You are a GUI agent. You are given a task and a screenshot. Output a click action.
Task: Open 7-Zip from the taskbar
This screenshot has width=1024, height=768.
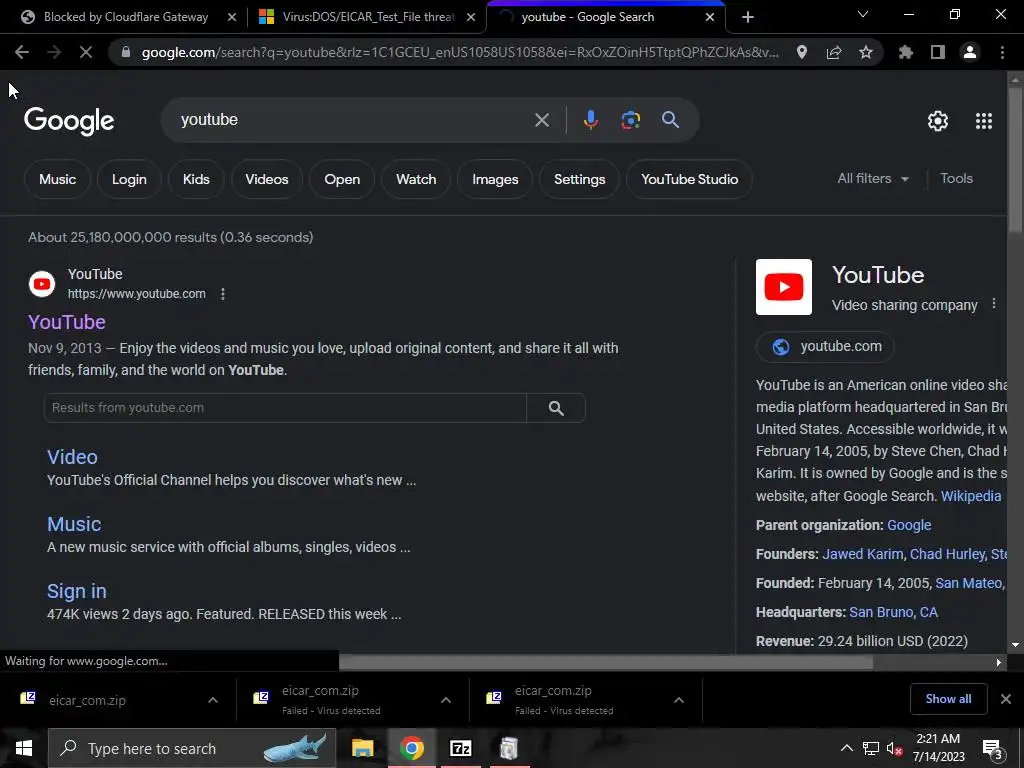point(460,748)
